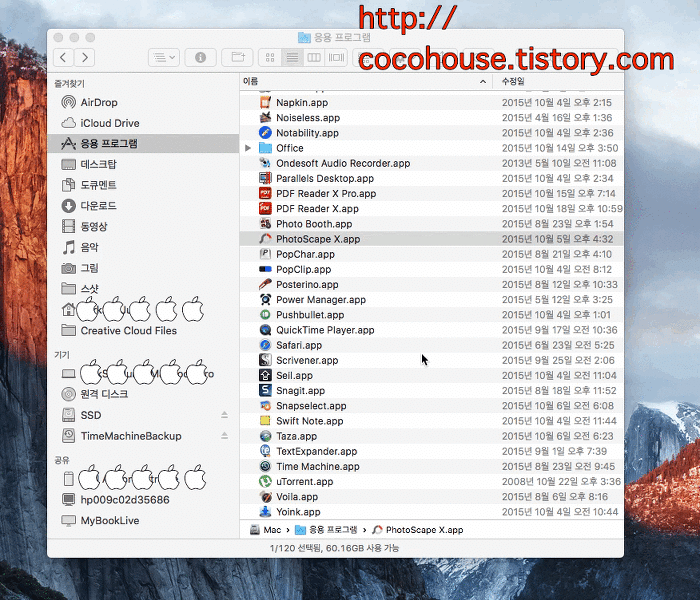Click the Office folder icon
The width and height of the screenshot is (700, 600).
pos(265,148)
